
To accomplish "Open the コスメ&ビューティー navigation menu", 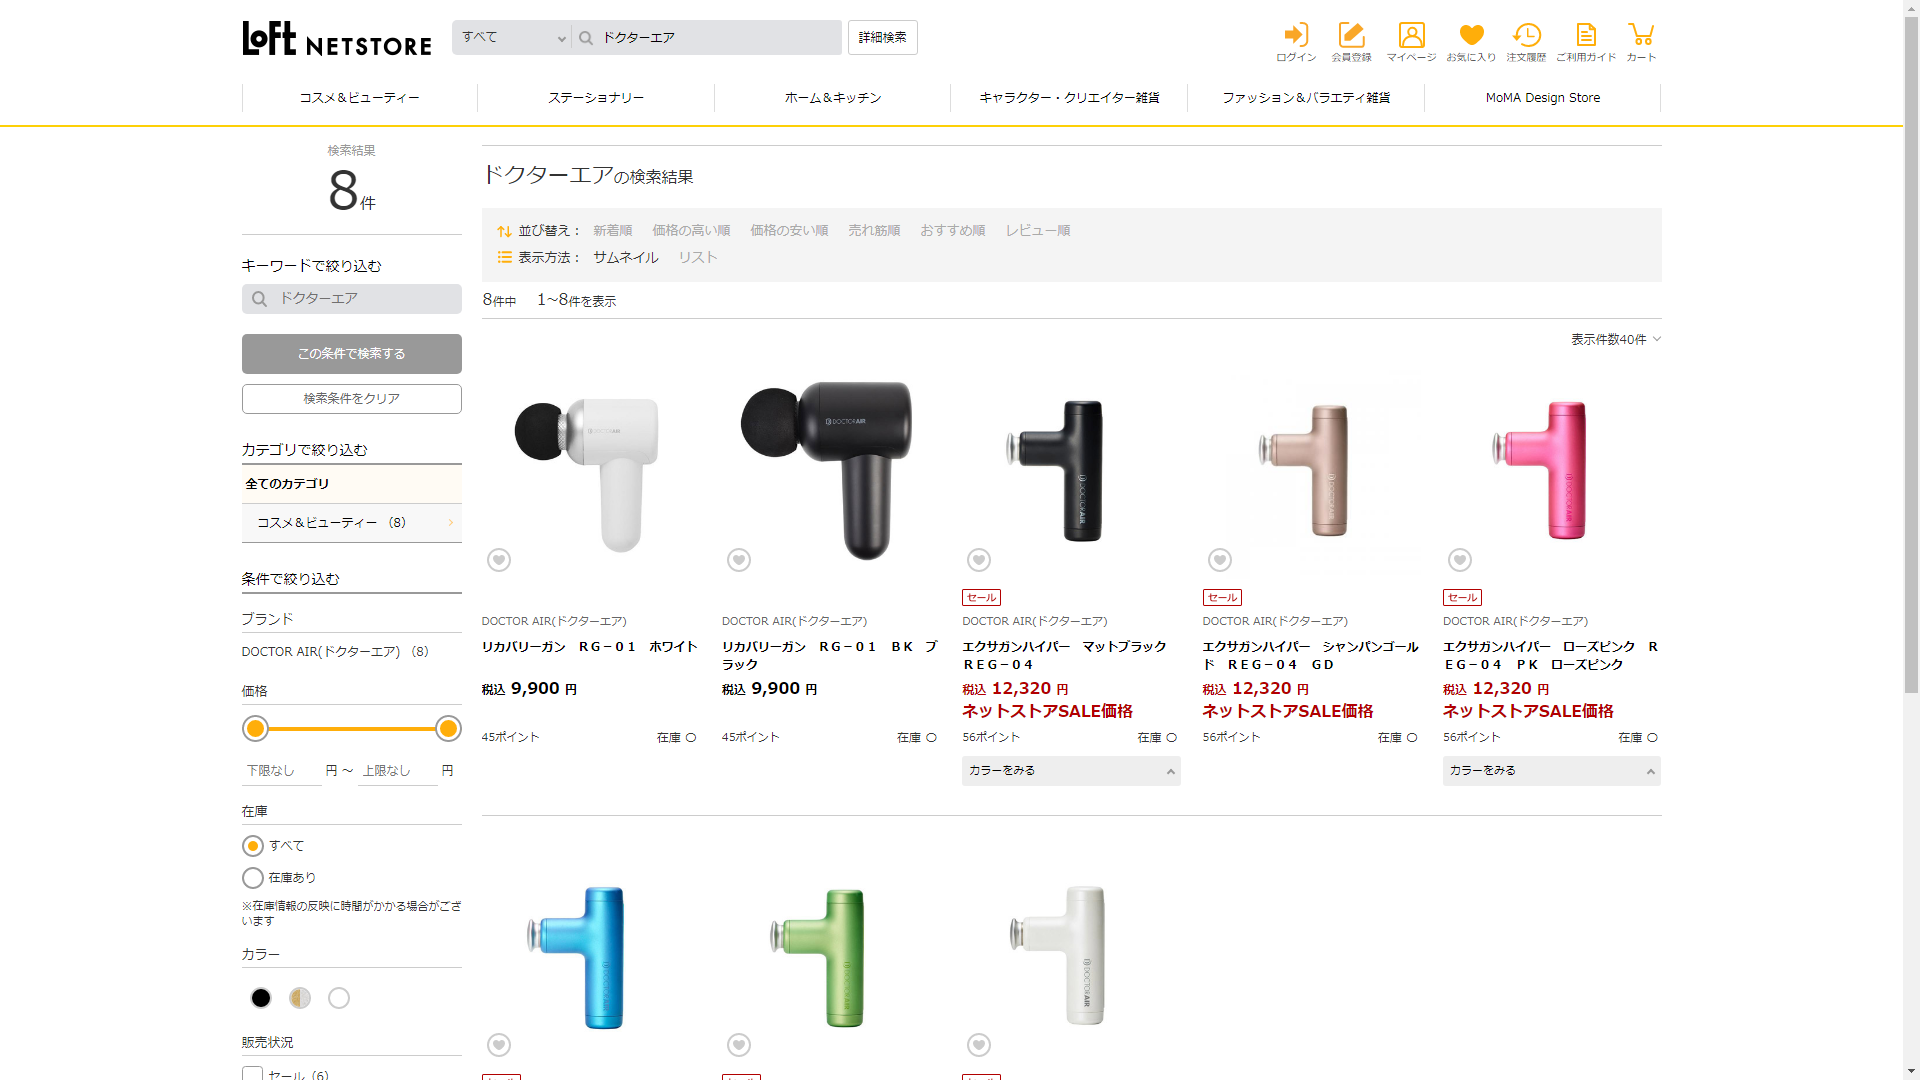I will 359,98.
